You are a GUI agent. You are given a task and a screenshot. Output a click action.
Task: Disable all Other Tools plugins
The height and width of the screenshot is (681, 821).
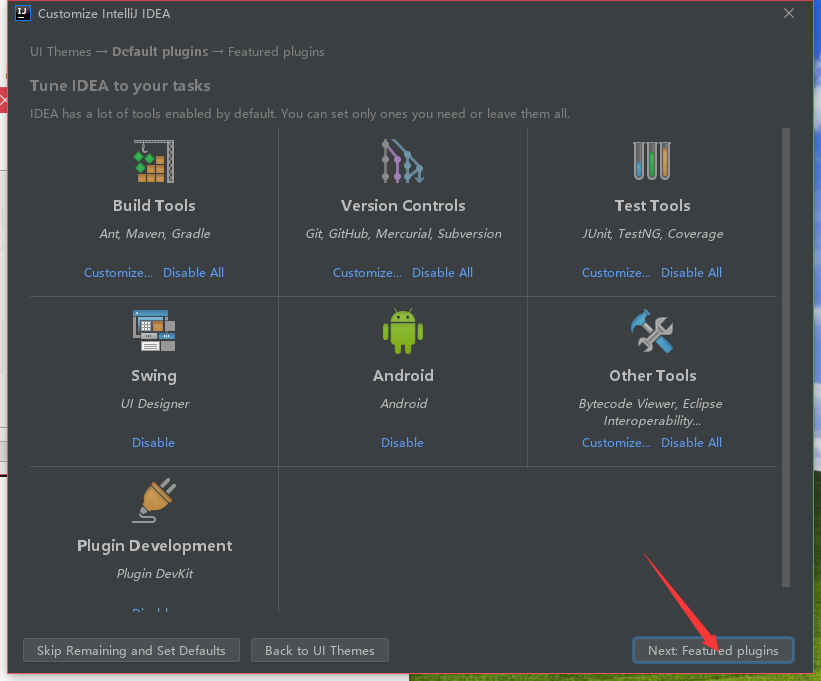(x=691, y=443)
